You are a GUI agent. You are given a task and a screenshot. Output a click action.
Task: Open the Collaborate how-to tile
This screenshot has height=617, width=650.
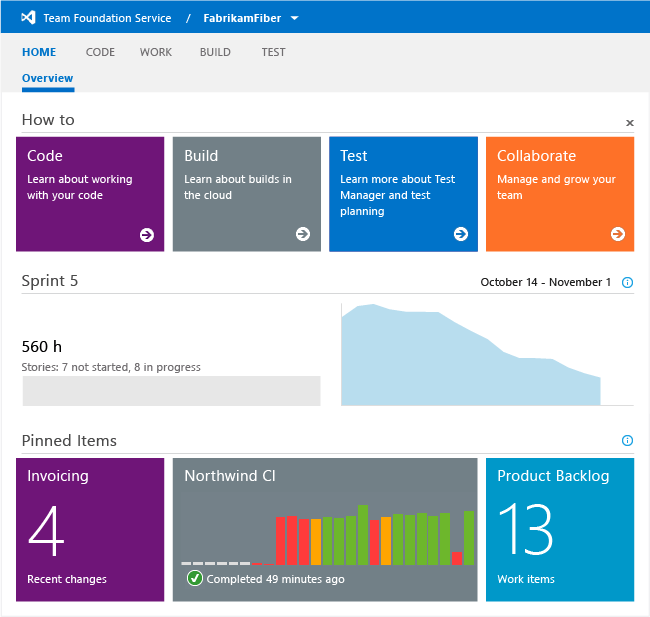[x=560, y=194]
